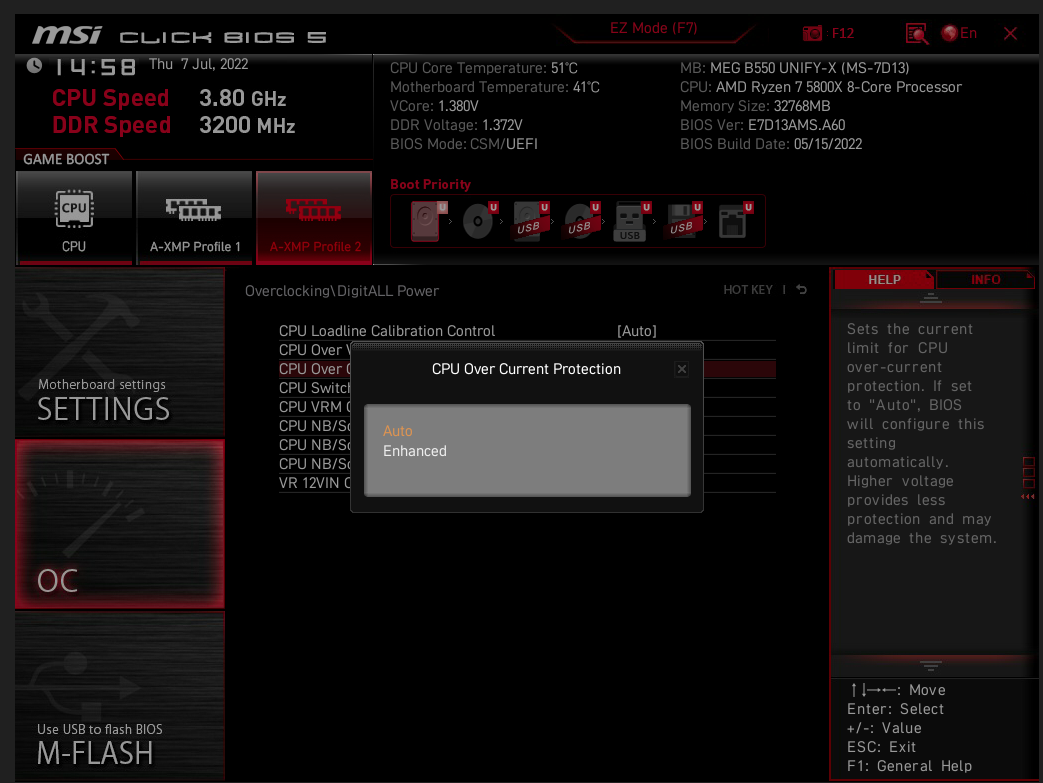The image size is (1043, 783).
Task: Select the network boot device icon
Action: [x=735, y=221]
